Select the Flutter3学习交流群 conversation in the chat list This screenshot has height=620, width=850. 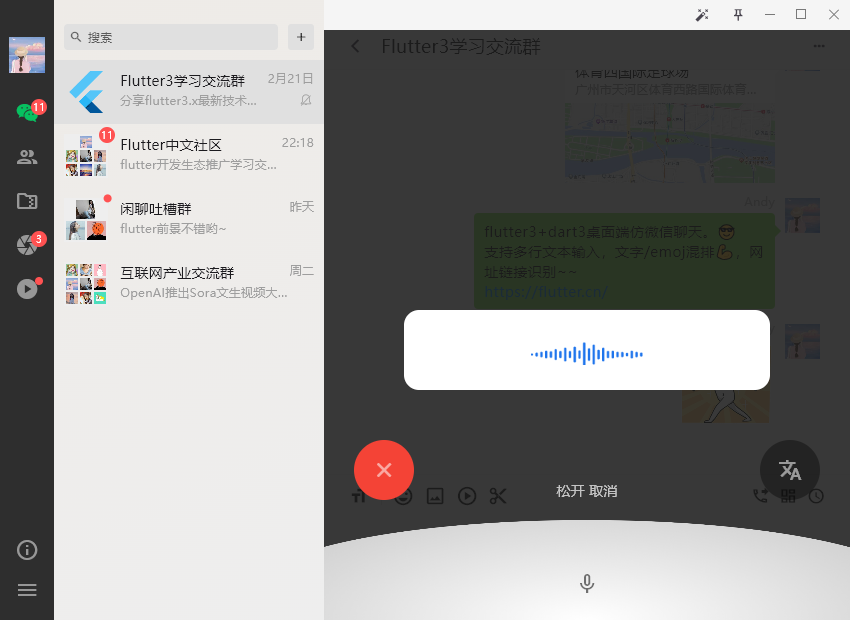tap(189, 92)
